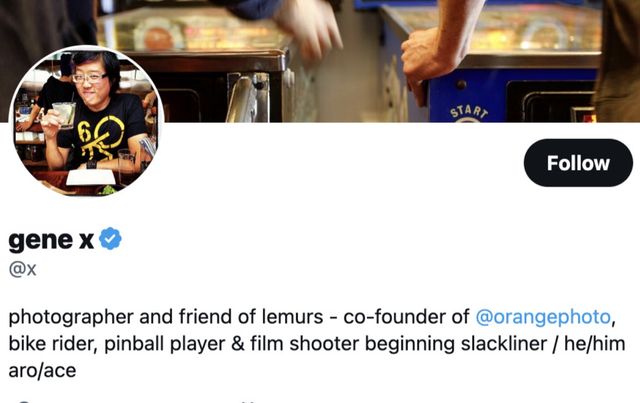Click the @x username handle
Viewport: 640px width, 403px height.
[x=22, y=269]
